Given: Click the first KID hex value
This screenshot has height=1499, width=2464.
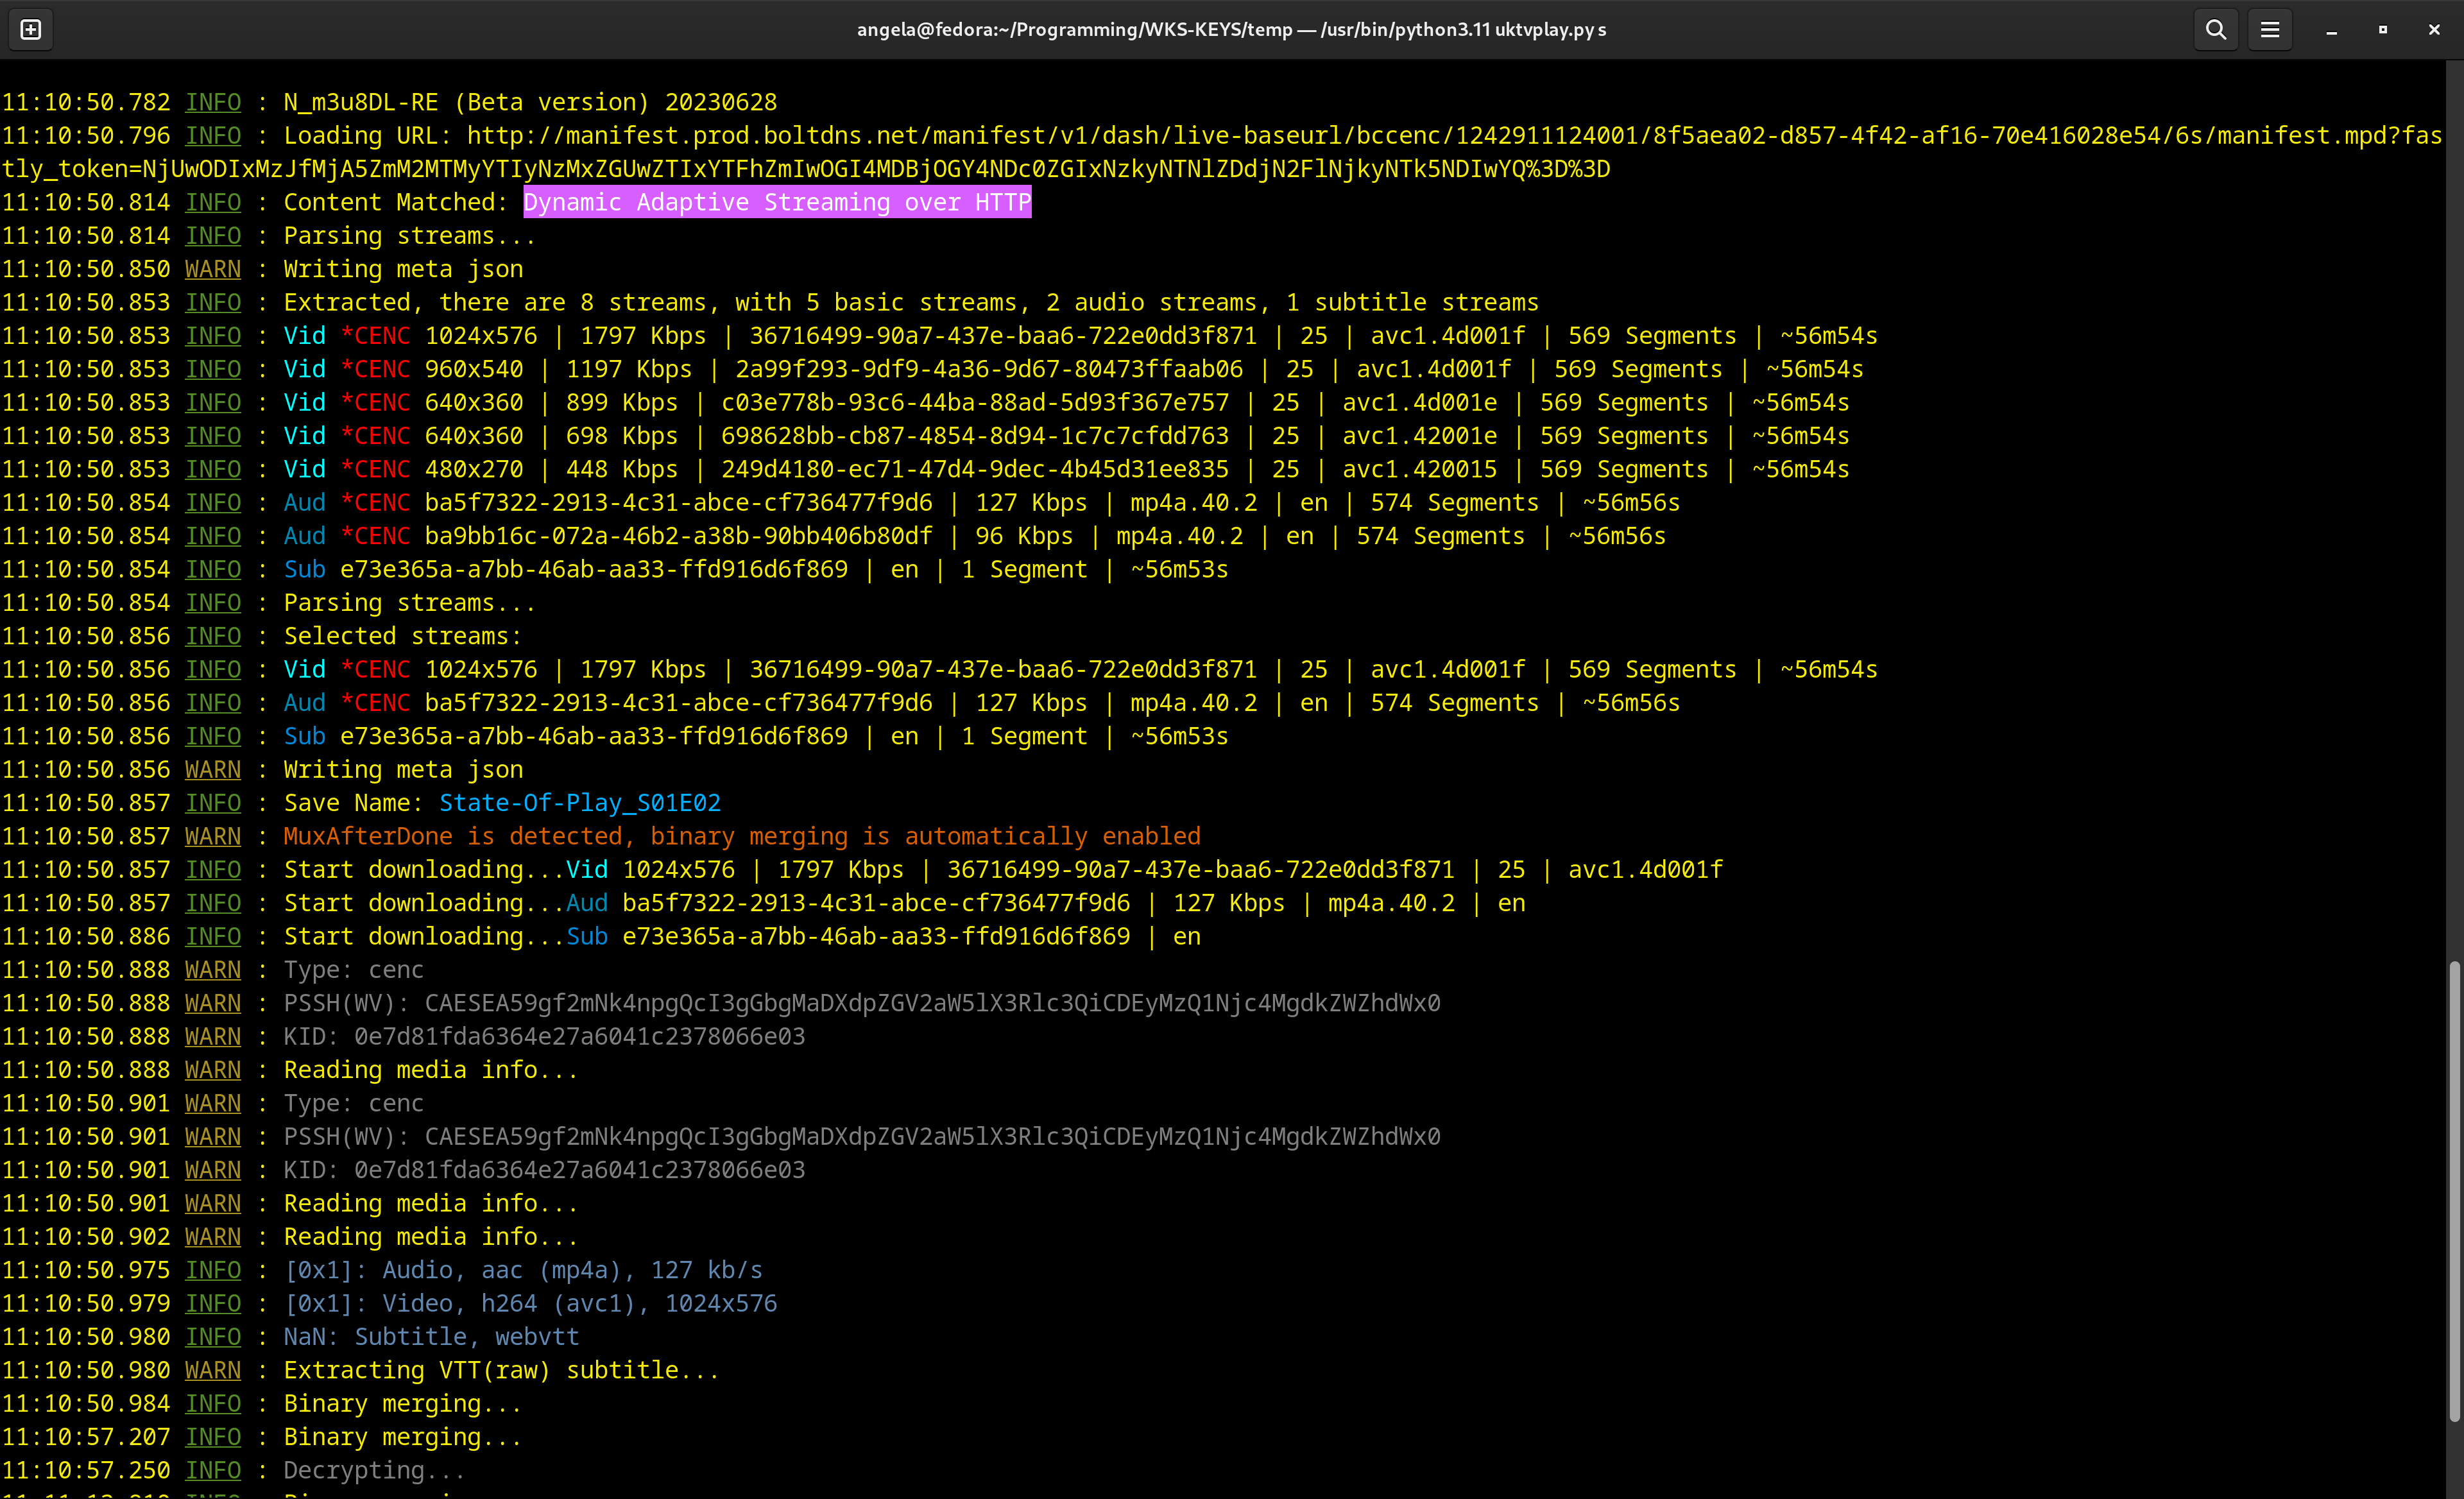Looking at the screenshot, I should [x=579, y=1036].
